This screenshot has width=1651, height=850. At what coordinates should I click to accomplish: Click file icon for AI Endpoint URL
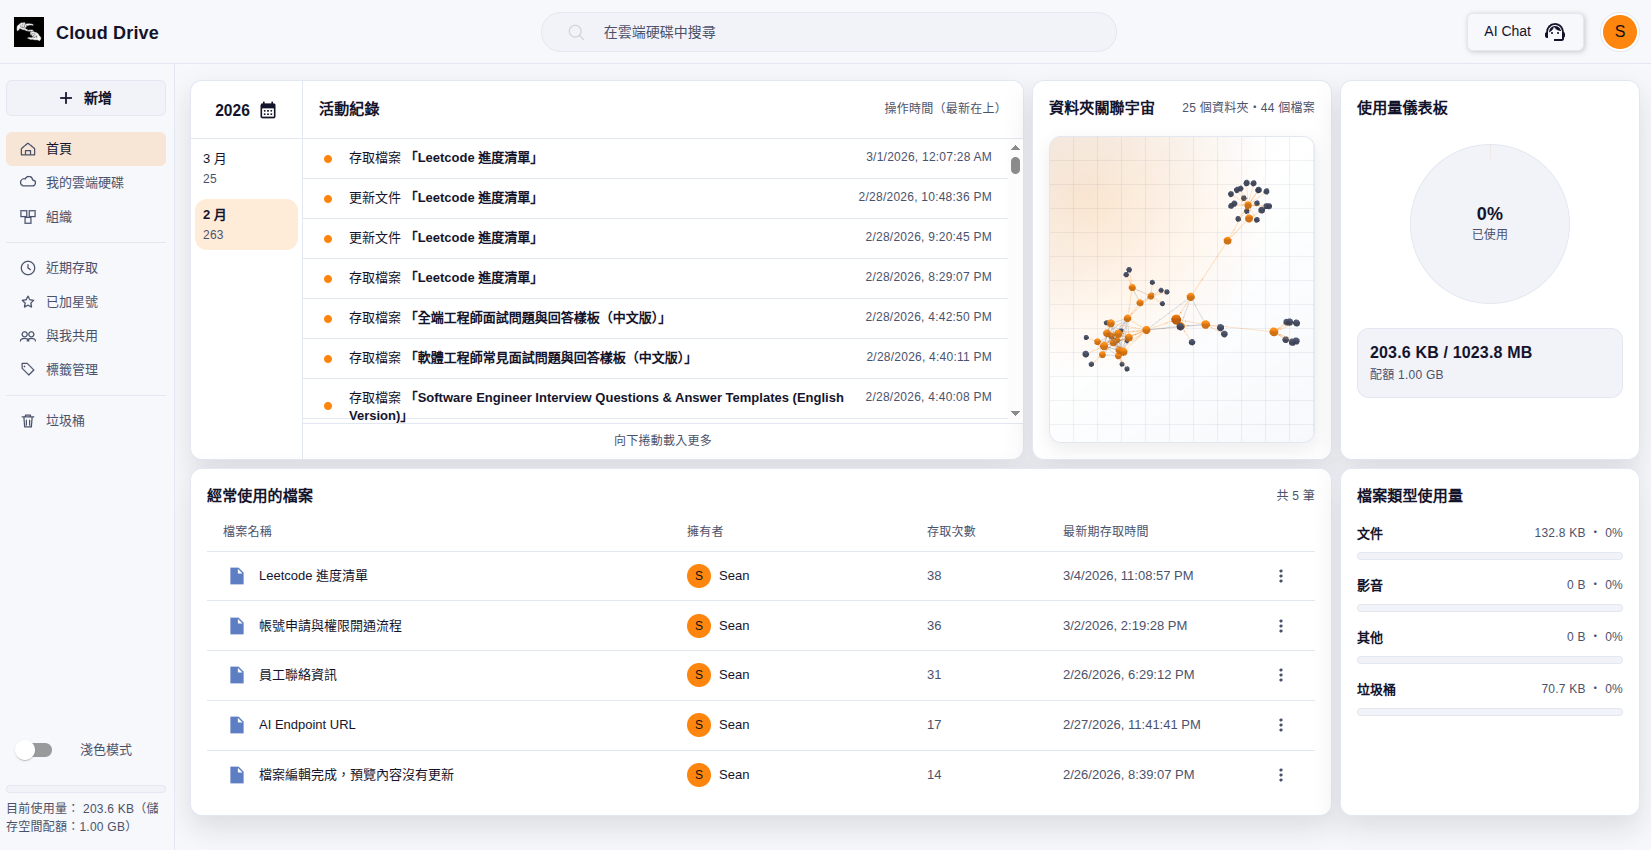[237, 725]
